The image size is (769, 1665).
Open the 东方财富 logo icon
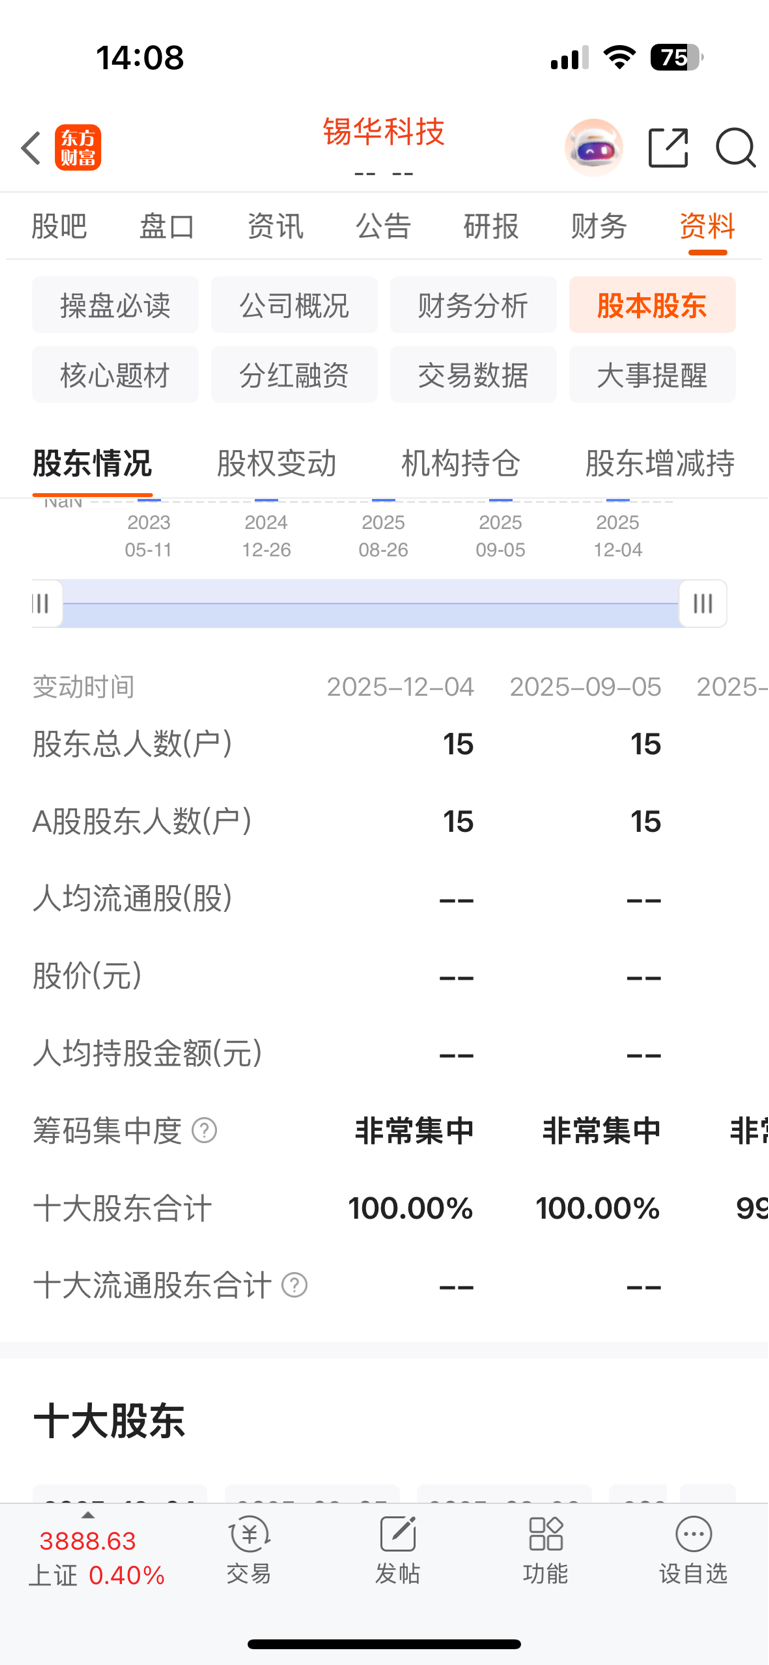[x=78, y=148]
